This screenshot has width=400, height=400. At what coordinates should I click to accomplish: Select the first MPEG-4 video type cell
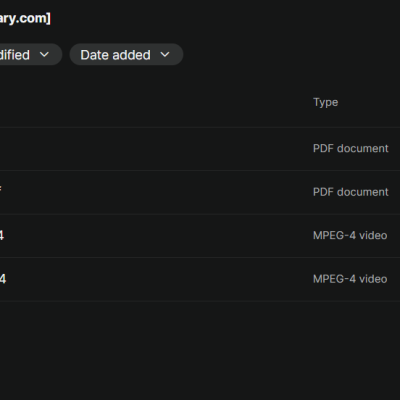350,235
